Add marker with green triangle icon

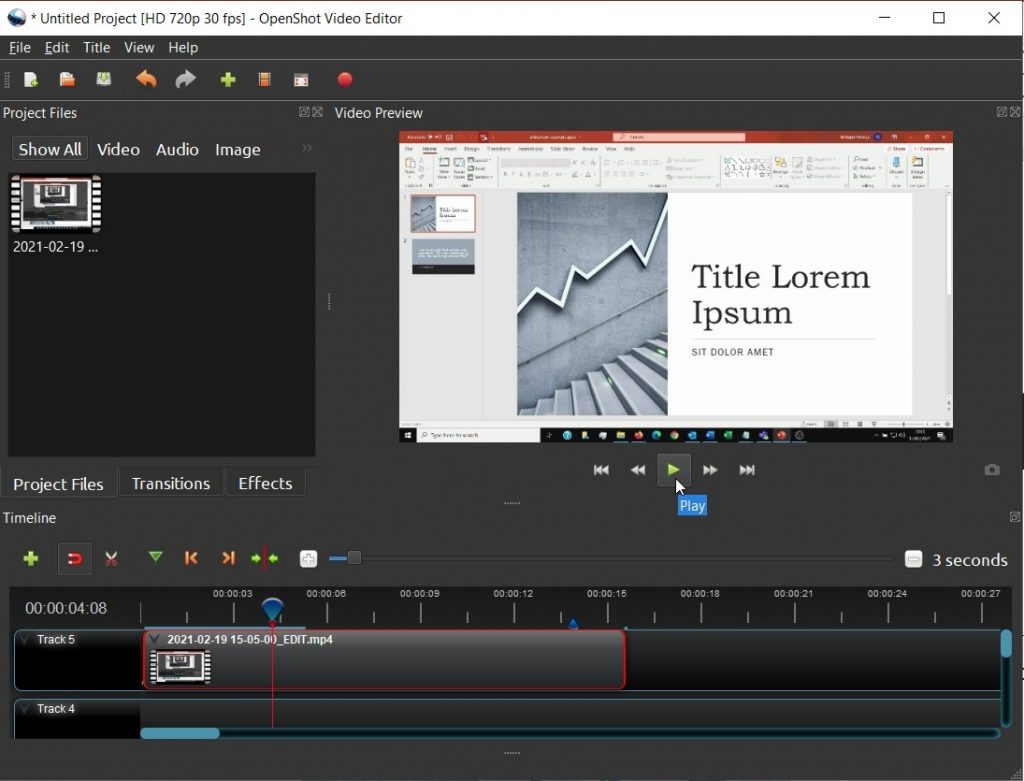[x=155, y=558]
